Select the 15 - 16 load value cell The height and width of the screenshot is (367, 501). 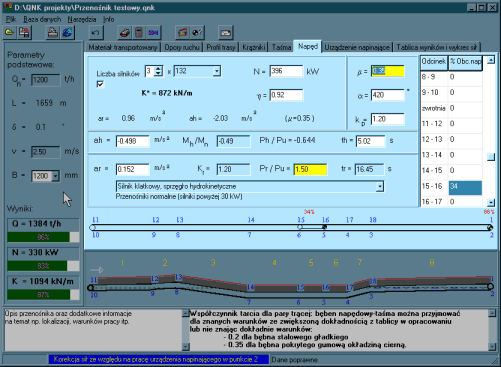point(465,186)
